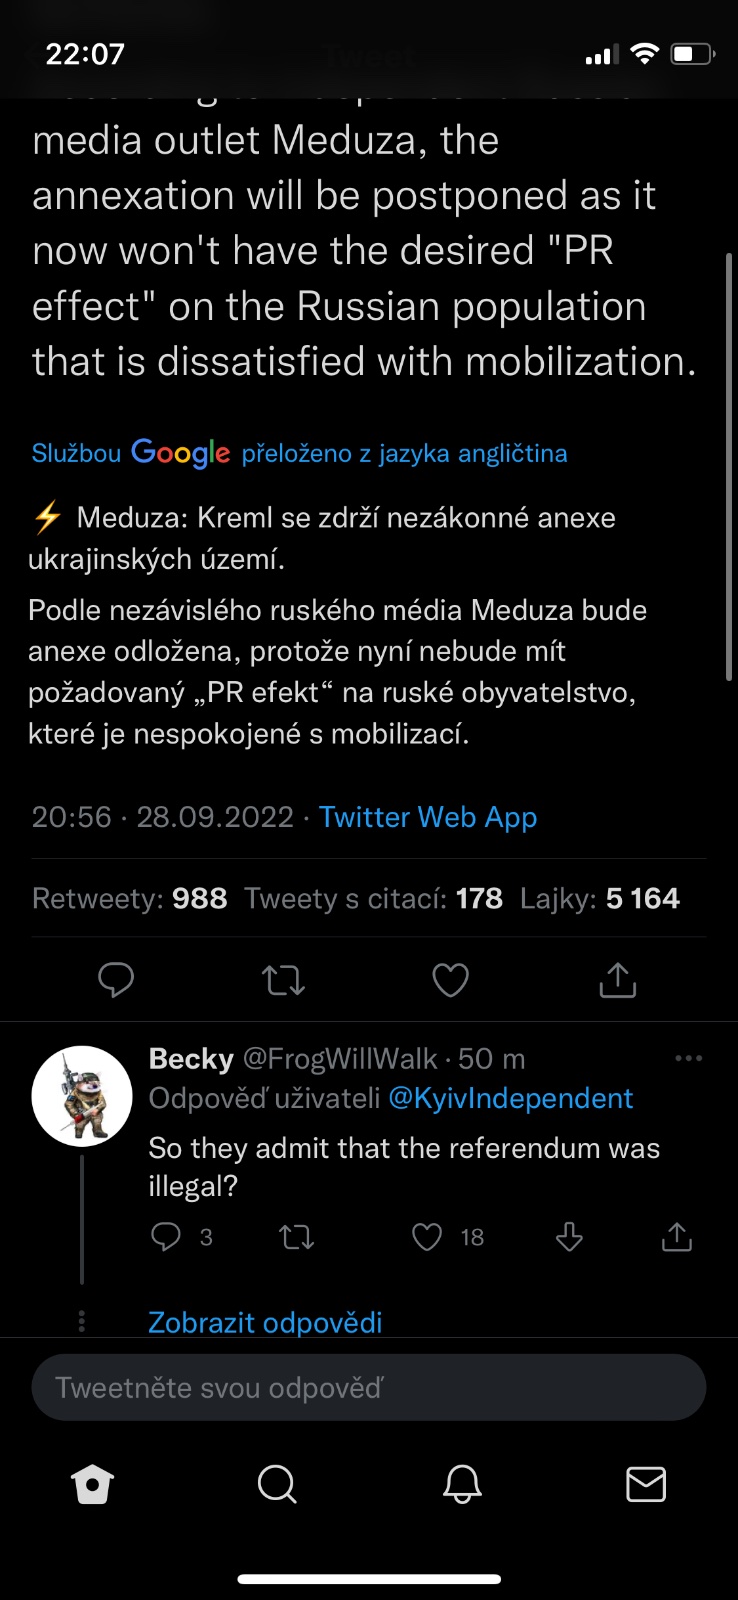View the 178 quote tweets

point(373,898)
